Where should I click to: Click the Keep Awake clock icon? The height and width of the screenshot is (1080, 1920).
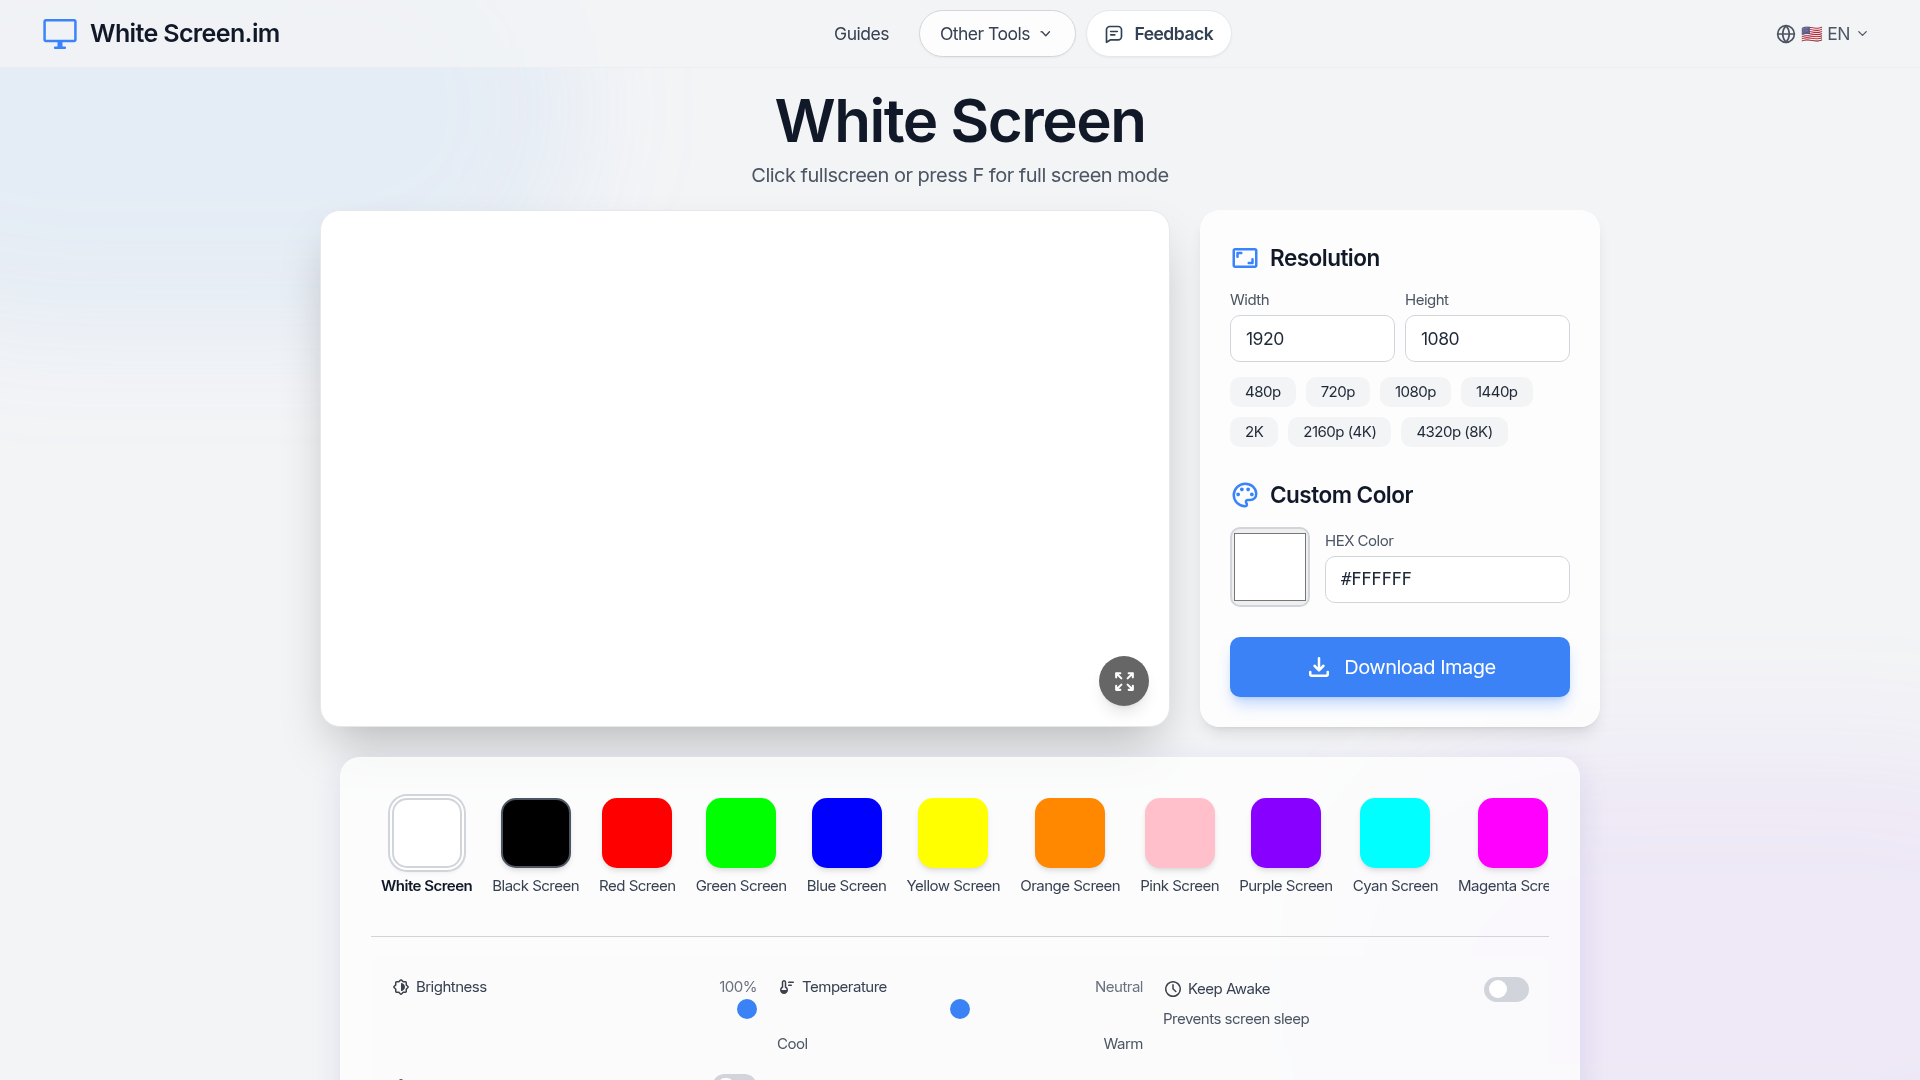click(1173, 989)
